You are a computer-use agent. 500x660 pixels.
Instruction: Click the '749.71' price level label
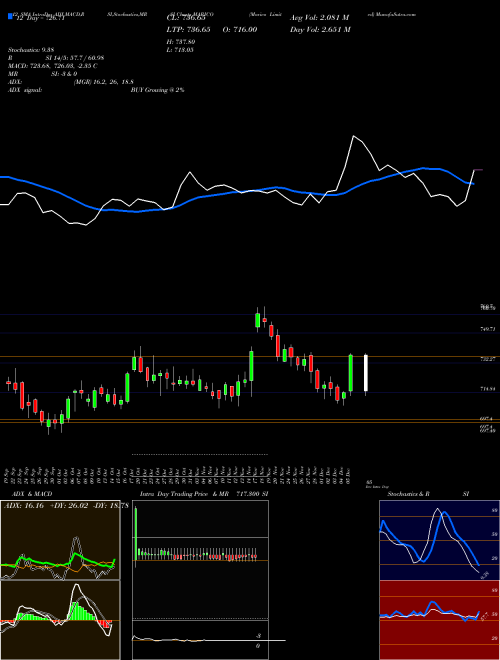pyautogui.click(x=488, y=329)
